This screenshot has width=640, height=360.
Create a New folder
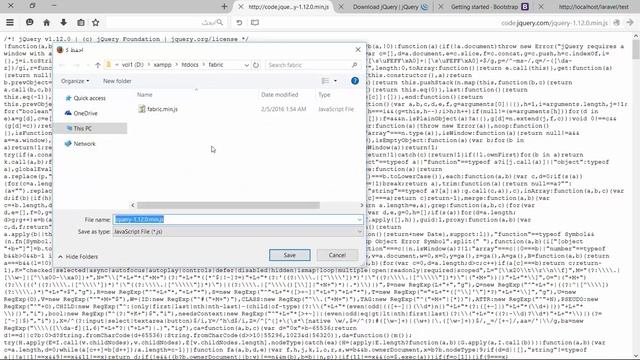point(117,81)
